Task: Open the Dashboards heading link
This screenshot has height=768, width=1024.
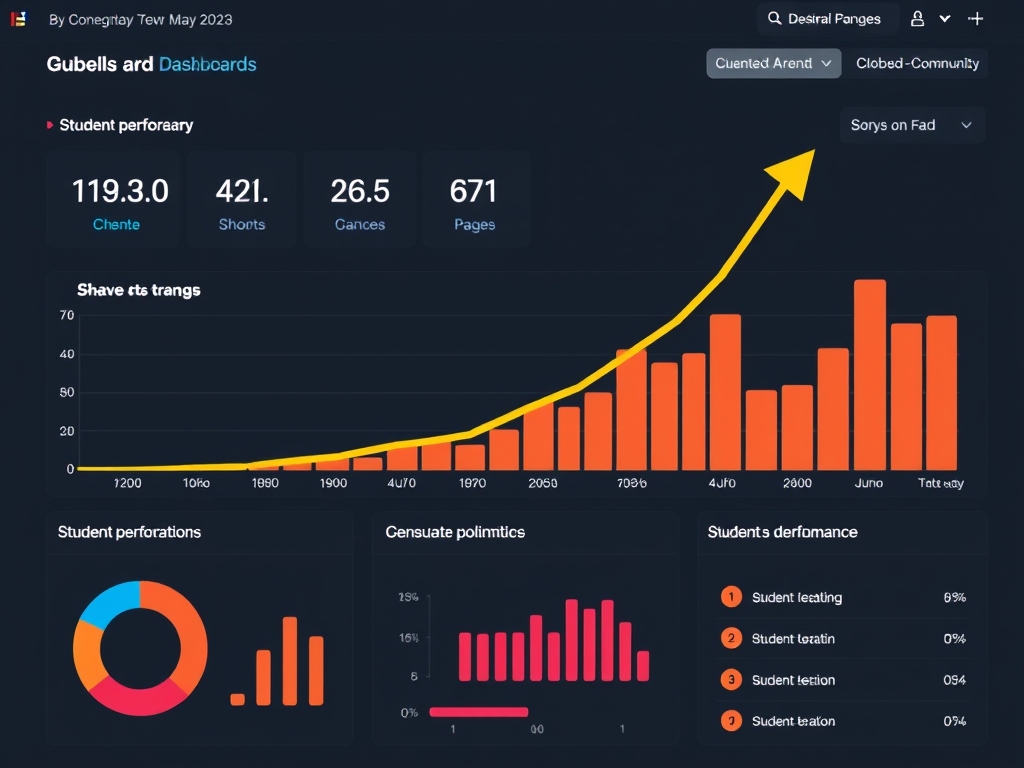Action: click(x=207, y=64)
